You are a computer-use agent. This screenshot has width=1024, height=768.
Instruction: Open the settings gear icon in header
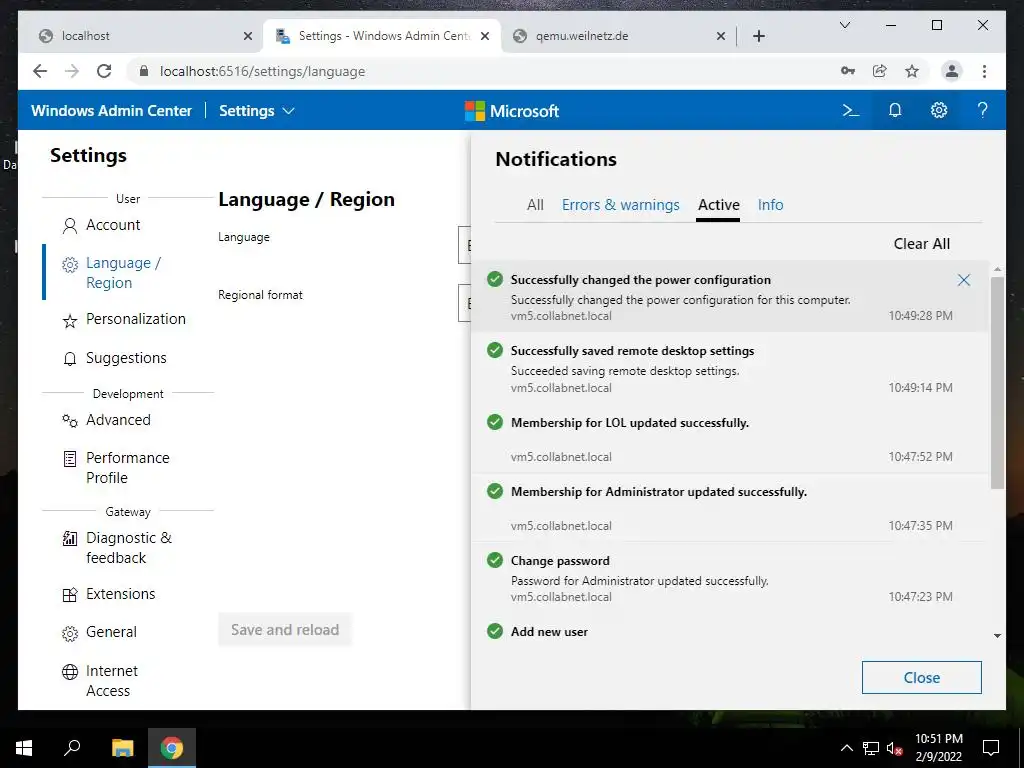click(x=938, y=110)
